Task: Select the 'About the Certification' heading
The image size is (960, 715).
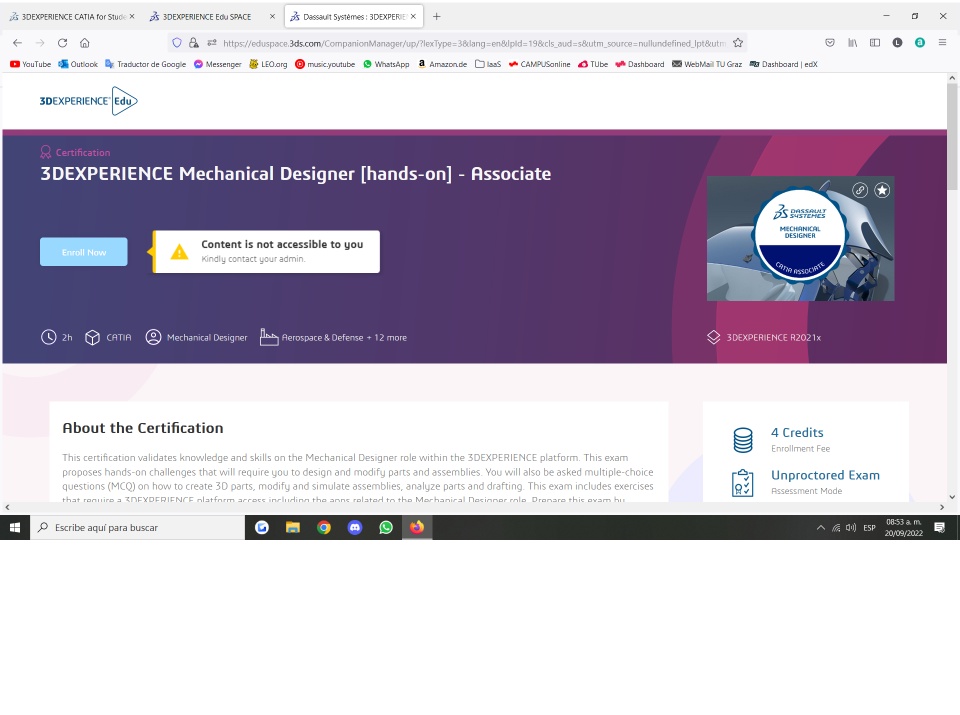Action: click(143, 428)
